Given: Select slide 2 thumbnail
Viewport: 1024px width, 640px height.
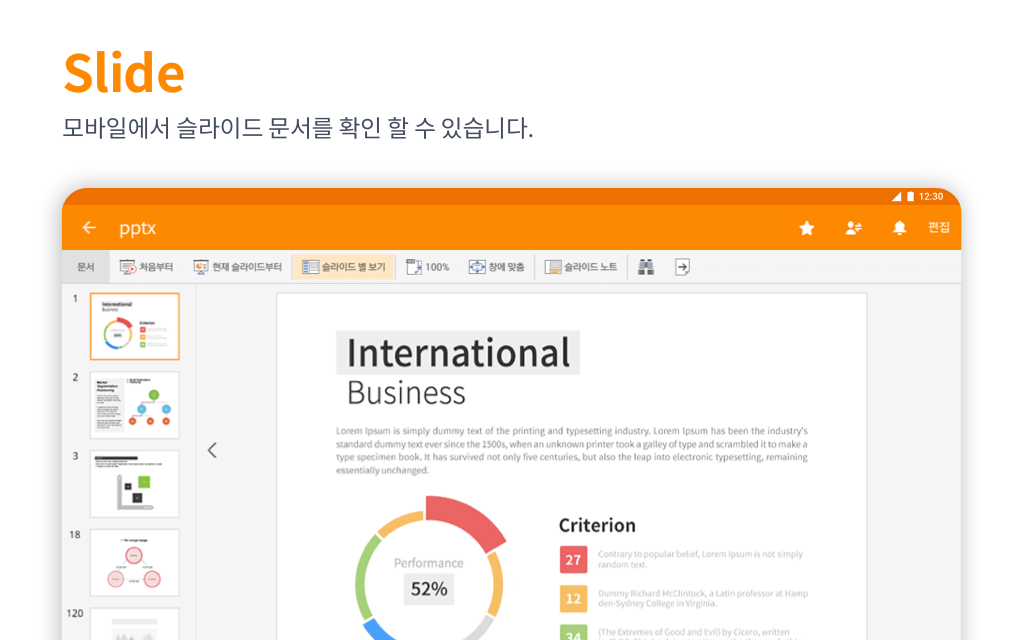Looking at the screenshot, I should click(x=135, y=405).
